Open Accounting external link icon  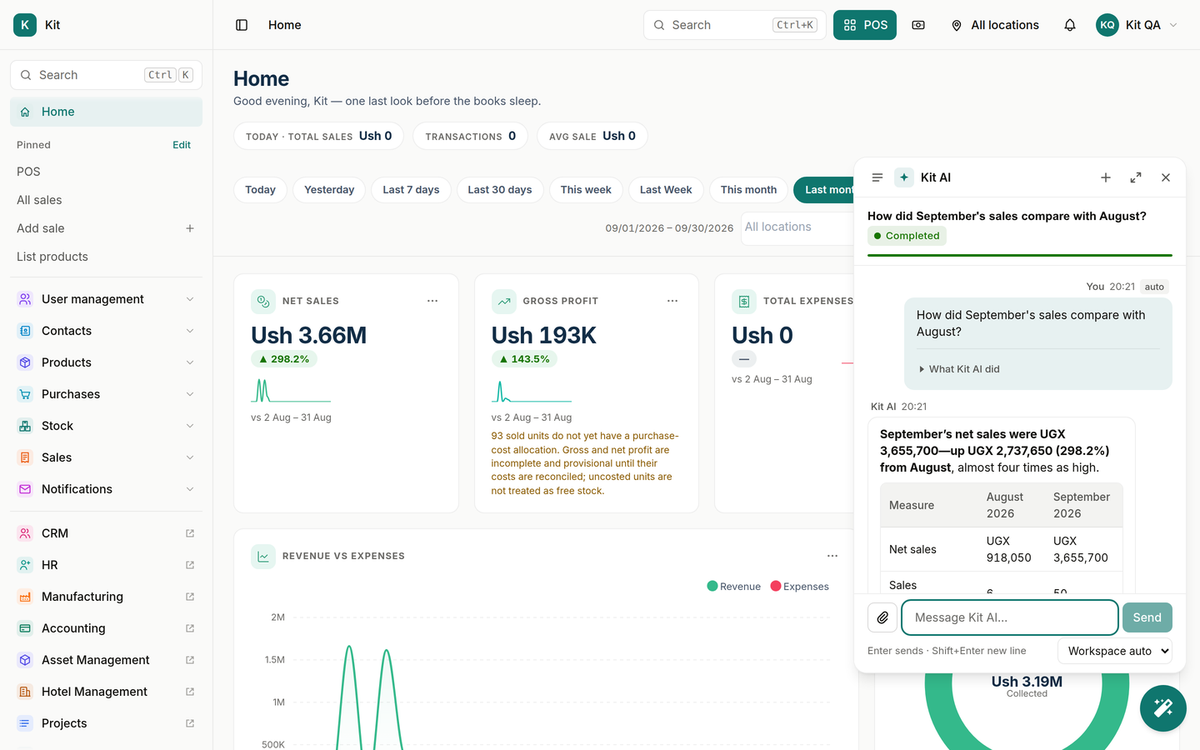(x=190, y=628)
